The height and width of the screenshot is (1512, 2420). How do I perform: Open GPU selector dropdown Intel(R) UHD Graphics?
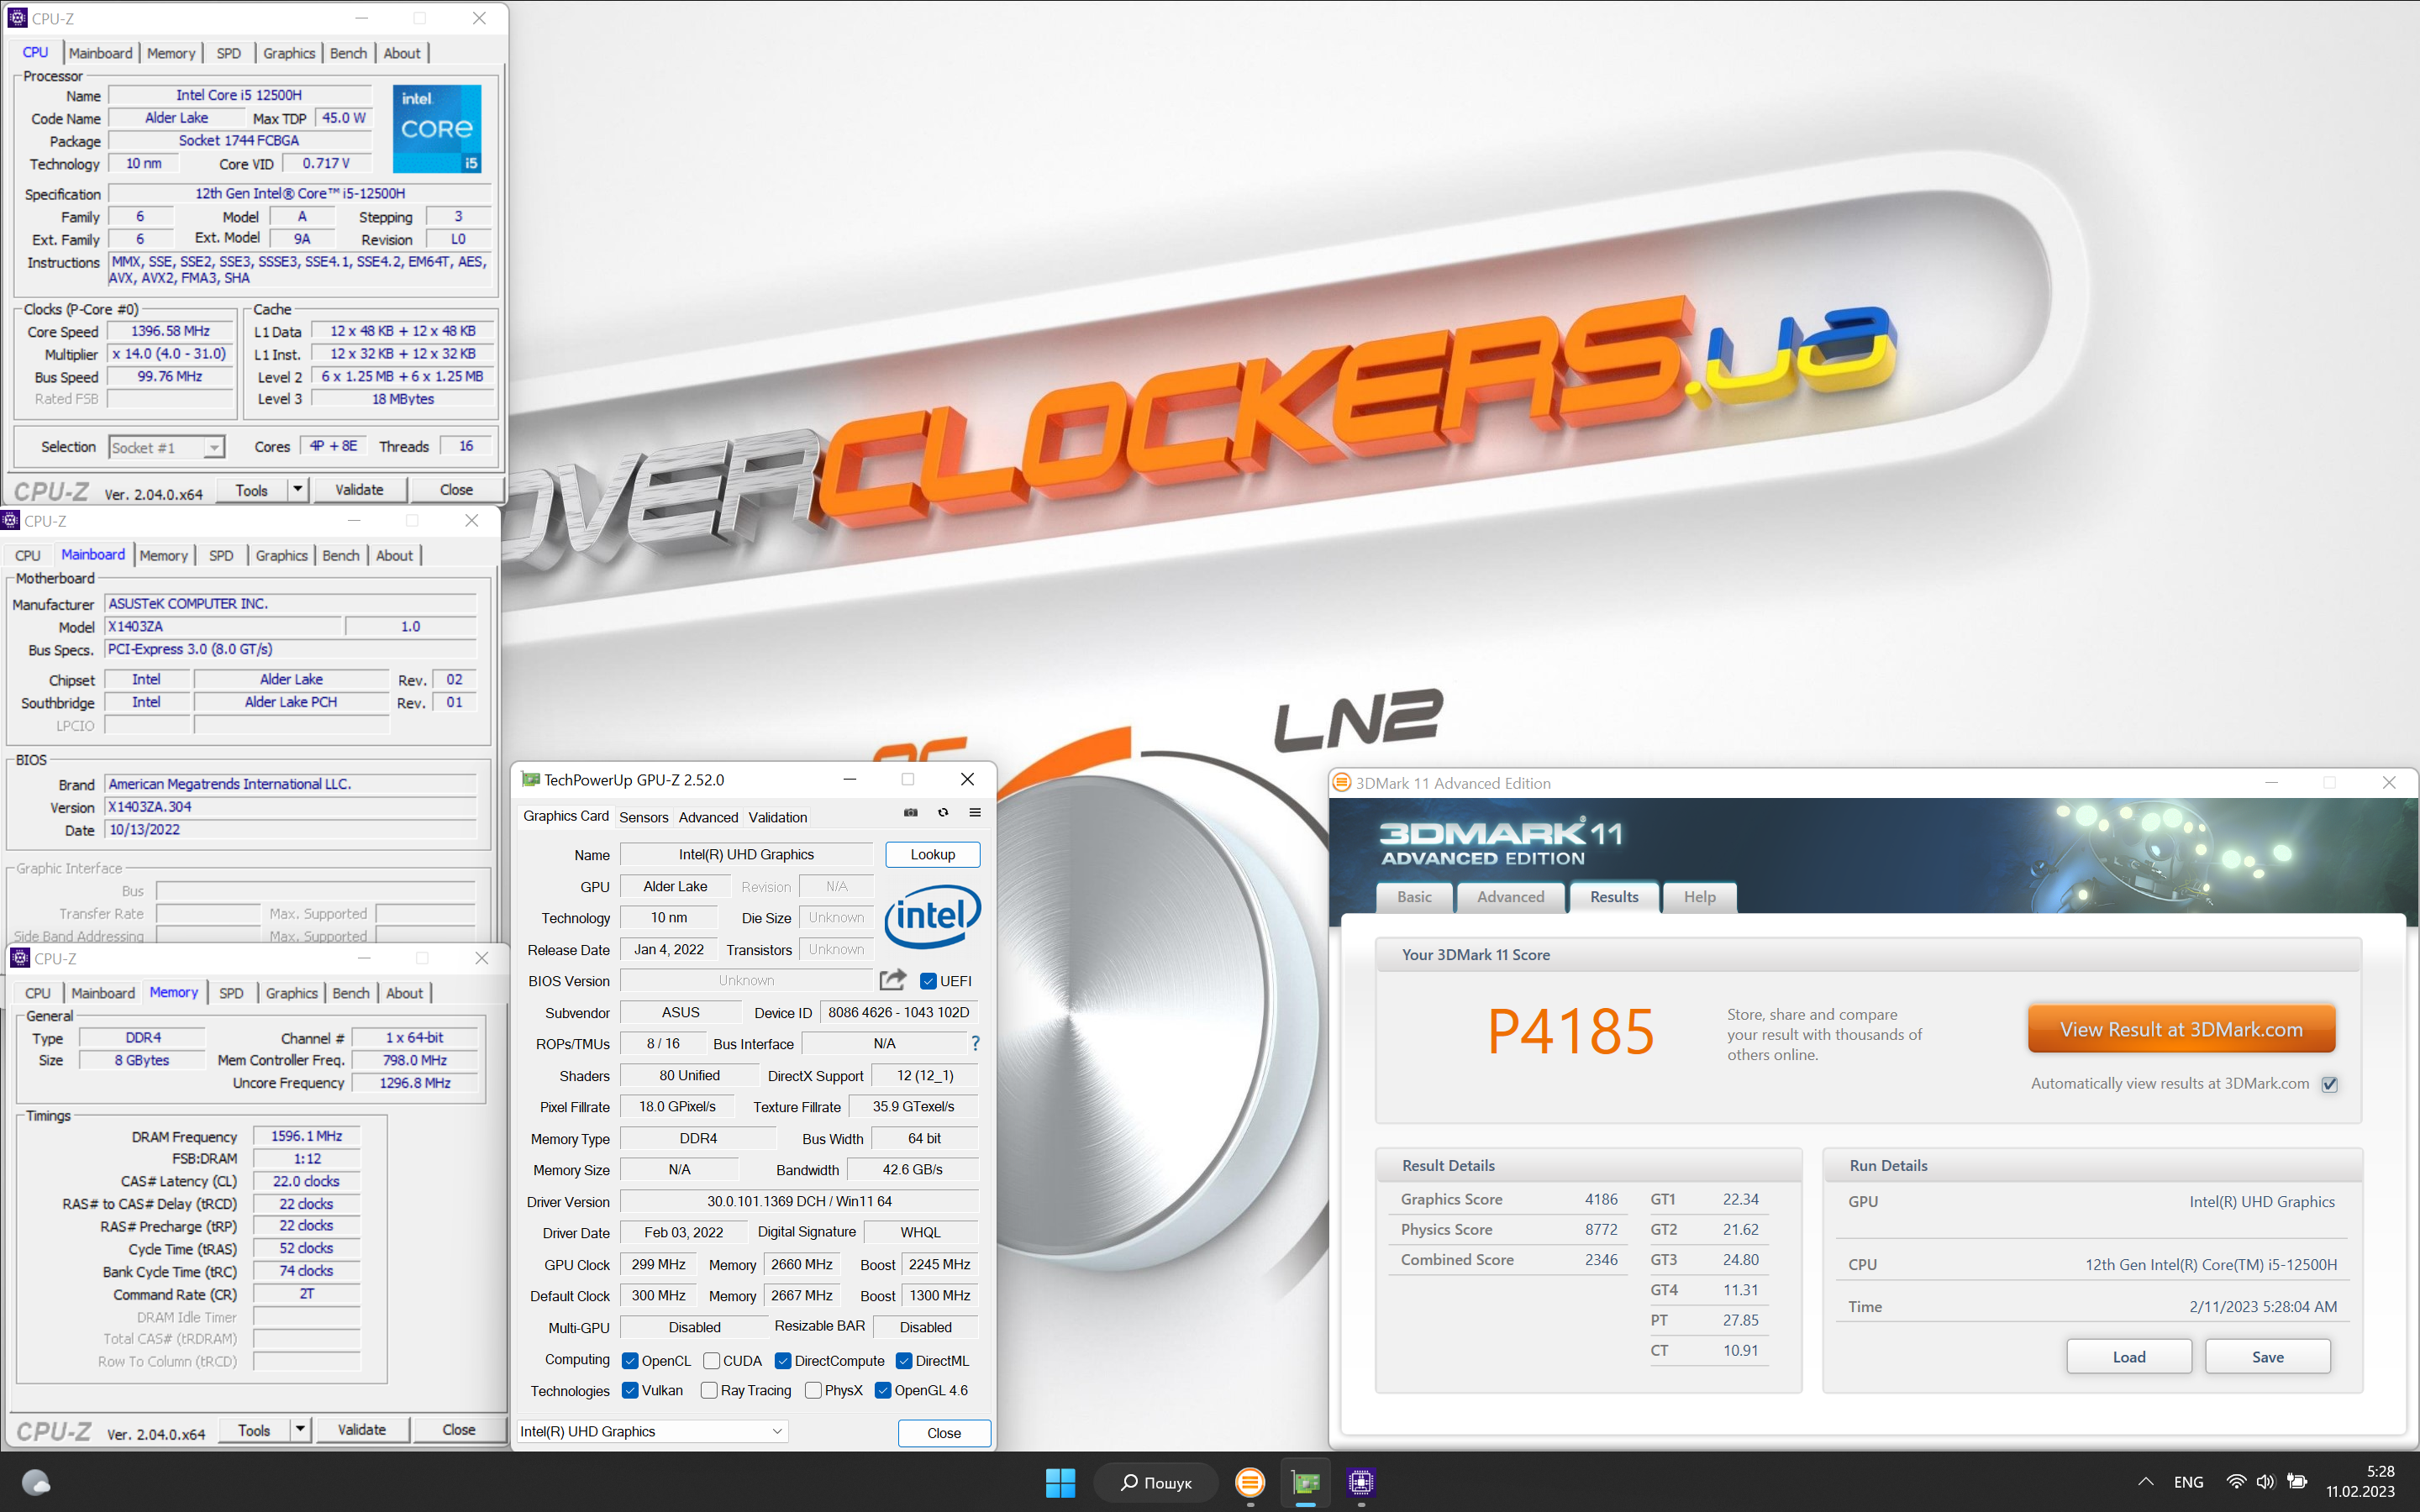(651, 1431)
